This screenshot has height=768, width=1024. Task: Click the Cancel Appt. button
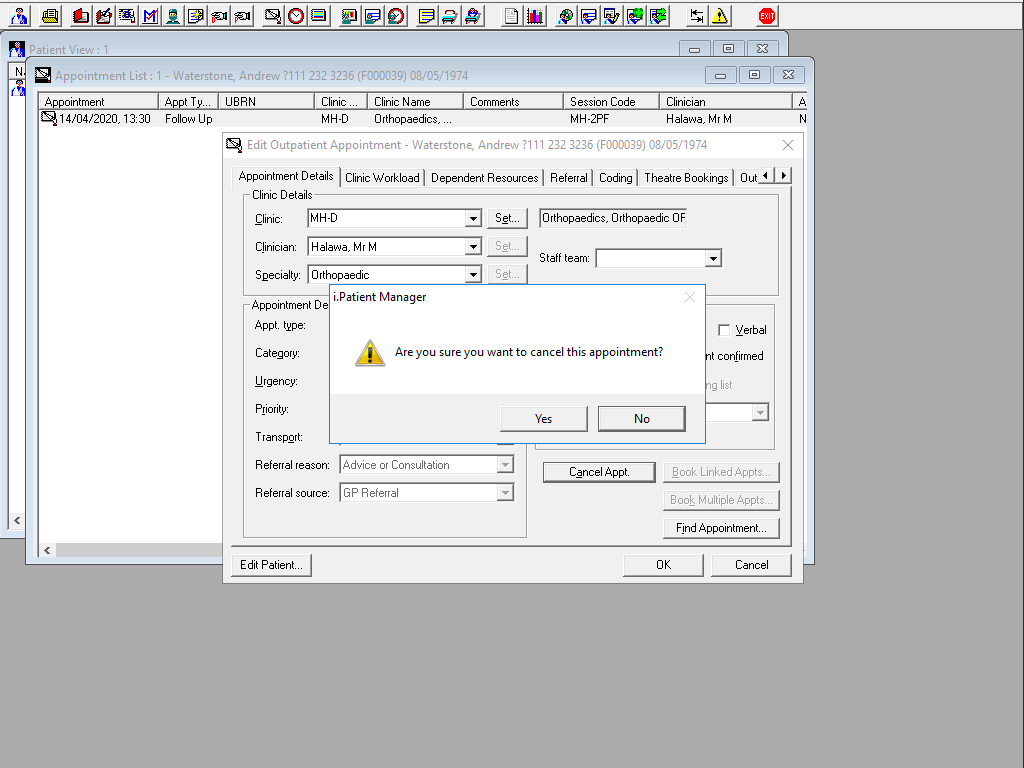599,472
